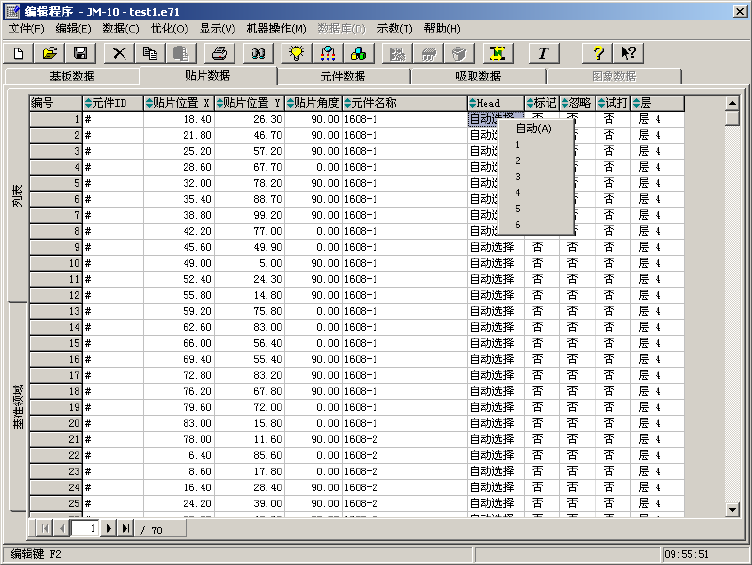Open Help with the question mark icon
752x565 pixels.
point(598,53)
